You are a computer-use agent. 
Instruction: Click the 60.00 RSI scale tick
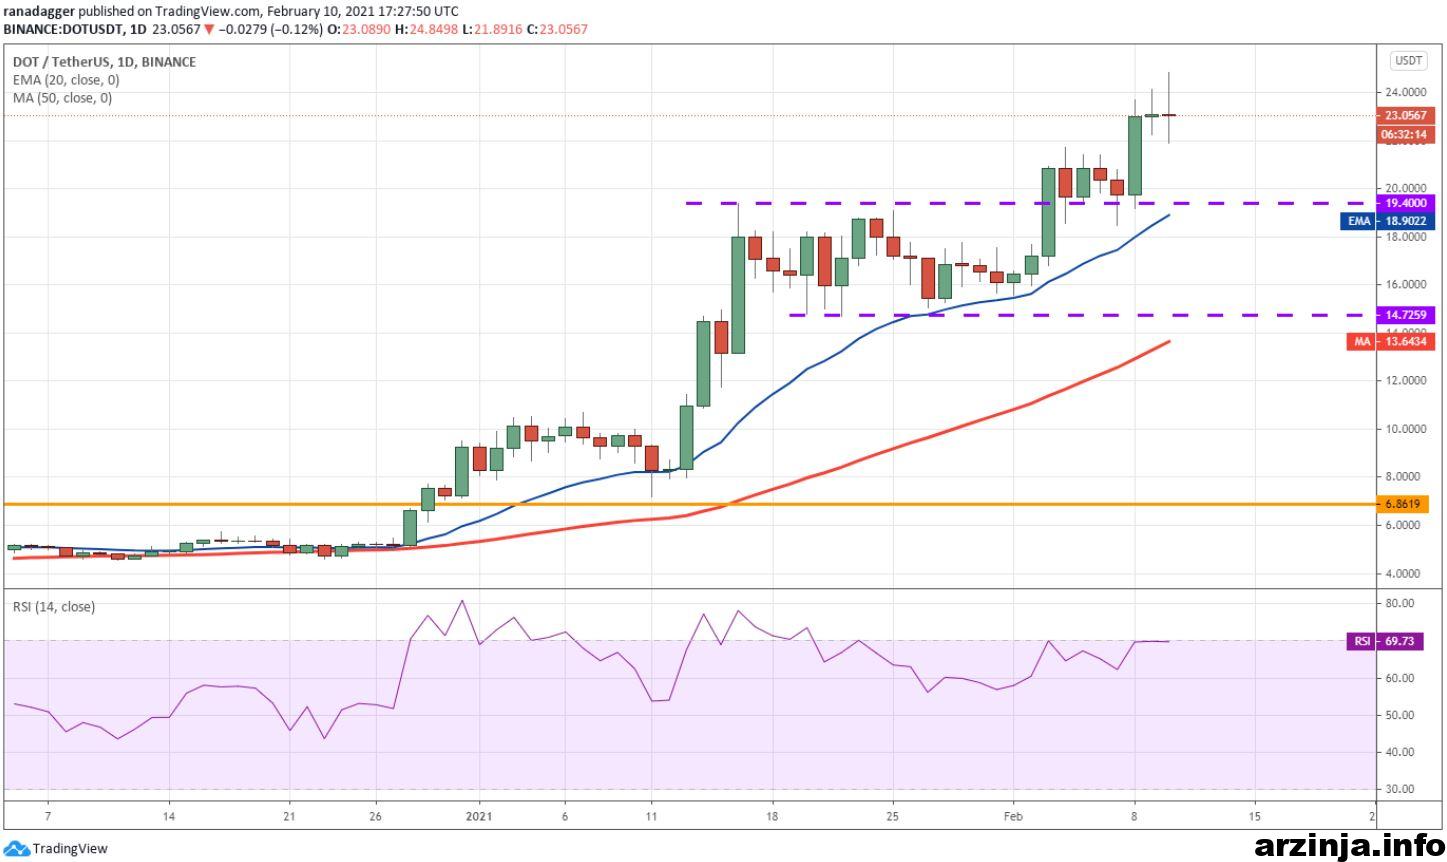[1401, 678]
